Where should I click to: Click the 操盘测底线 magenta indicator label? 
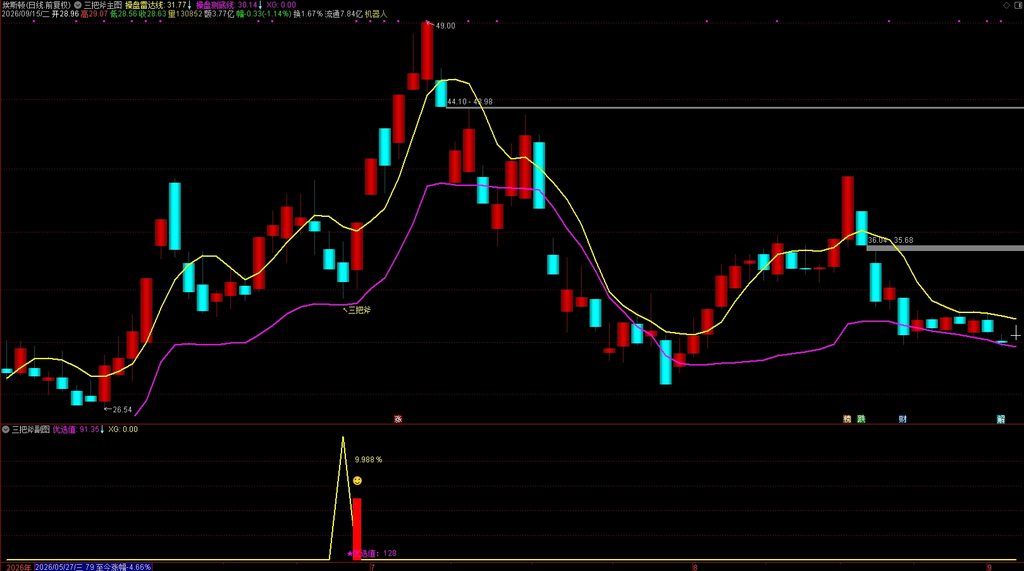tap(229, 5)
